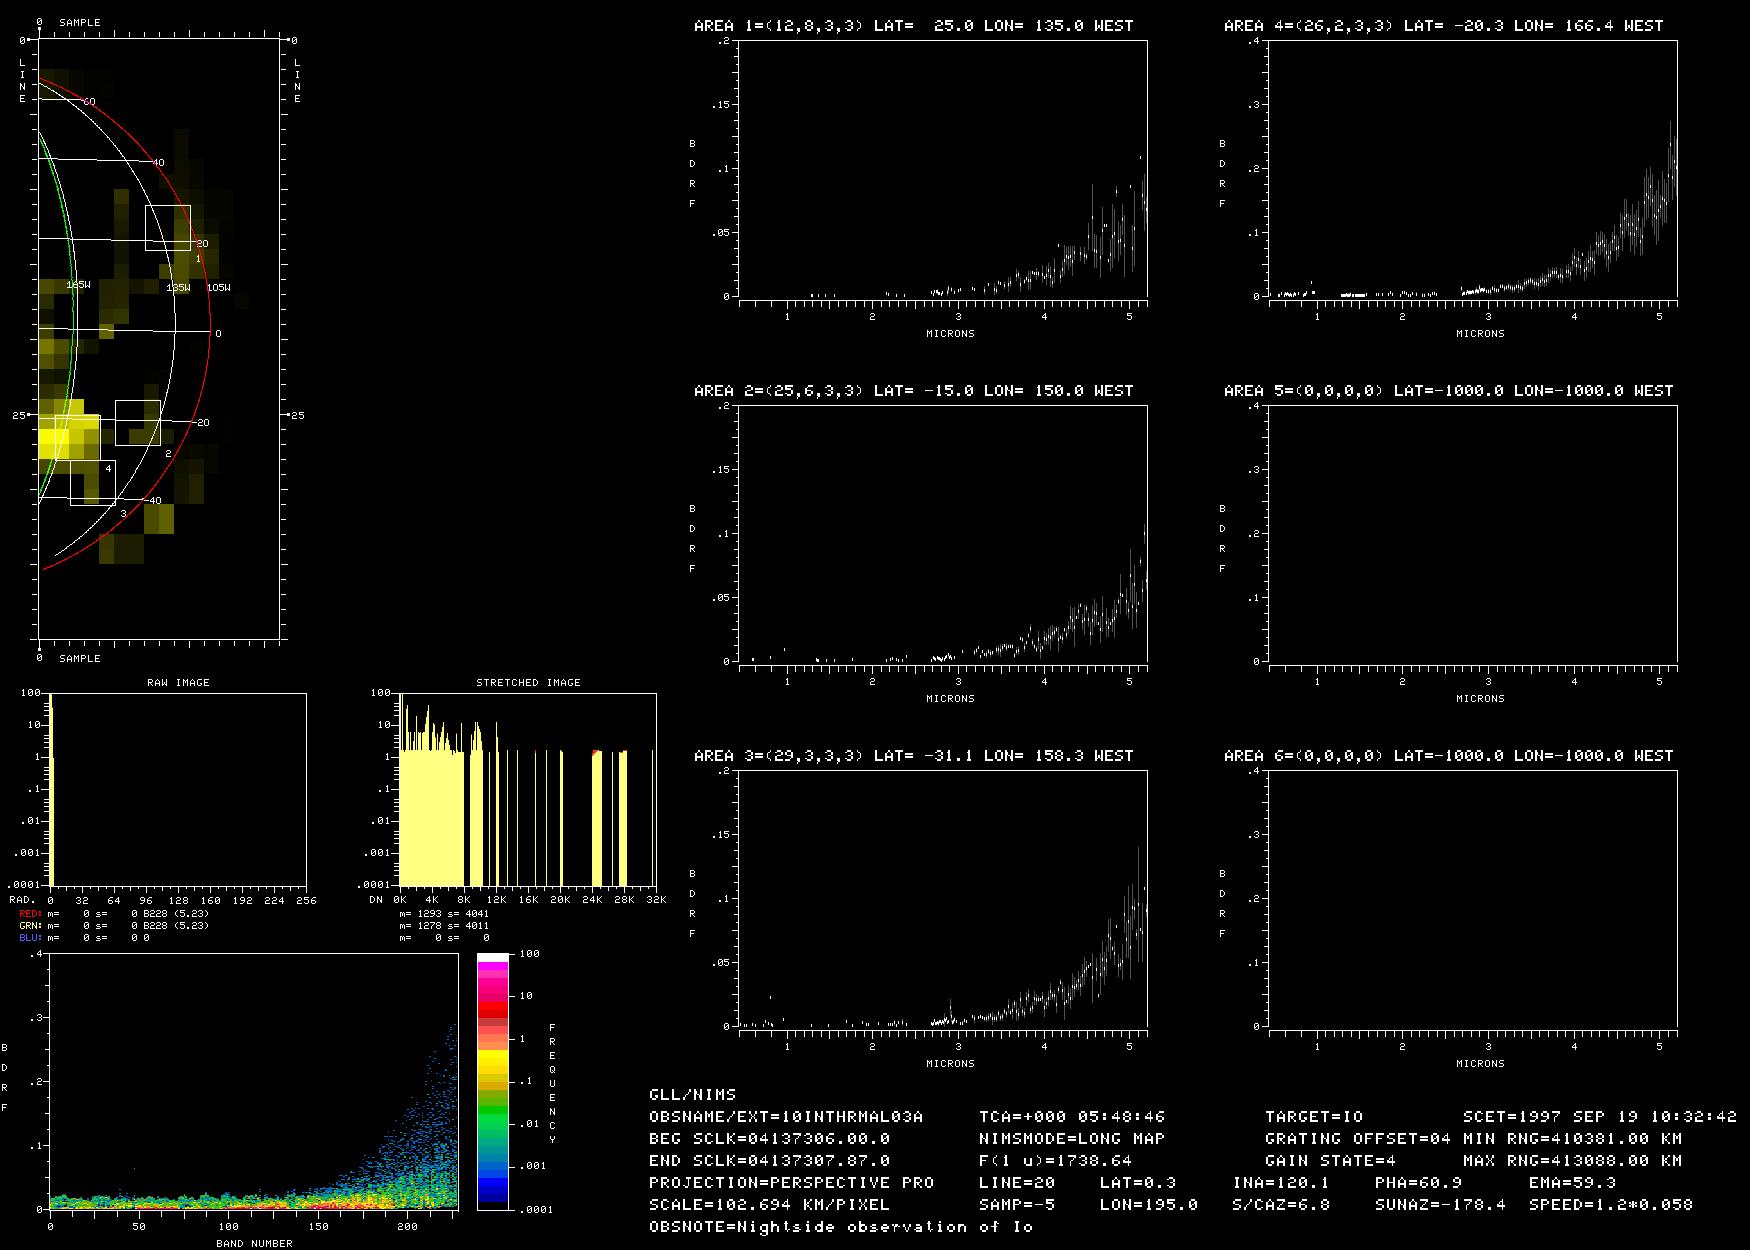The width and height of the screenshot is (1750, 1250).
Task: Click the OBSNOTE nightside observation text
Action: coord(840,1227)
